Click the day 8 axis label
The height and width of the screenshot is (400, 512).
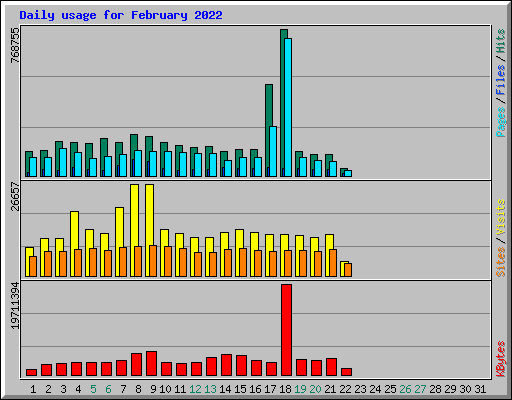pos(138,389)
